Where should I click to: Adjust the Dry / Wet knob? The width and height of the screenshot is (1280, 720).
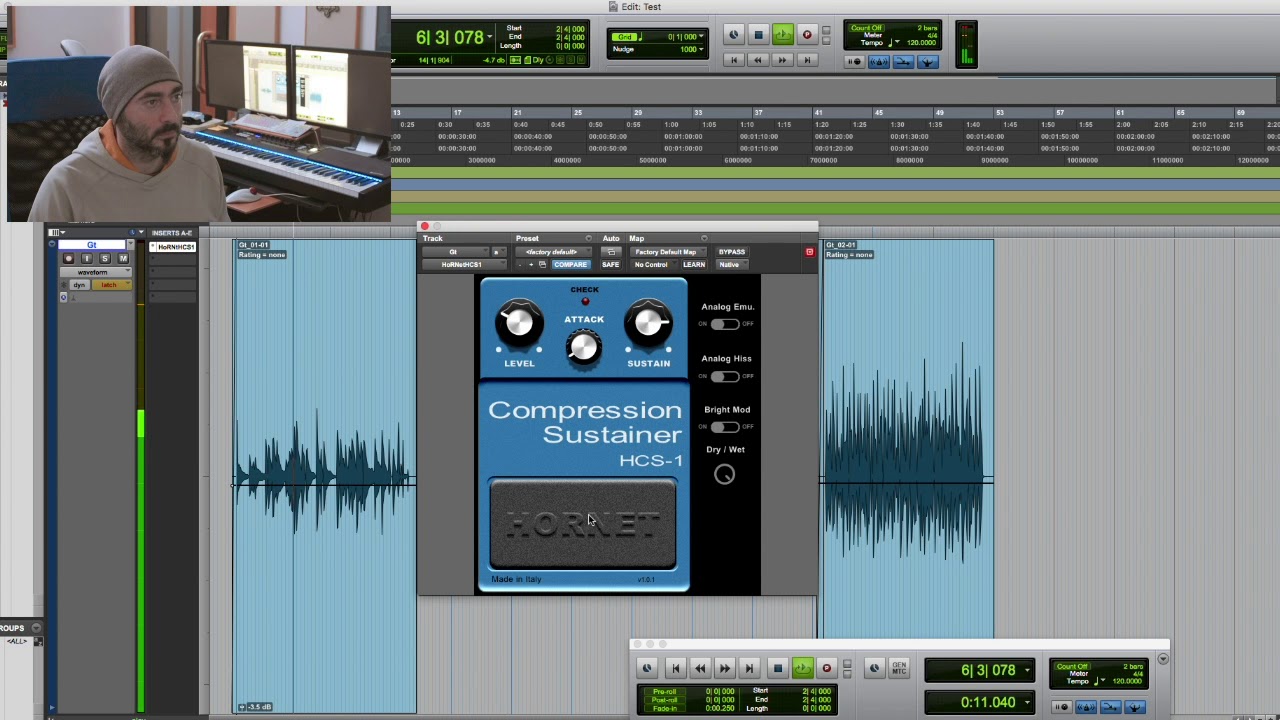(724, 475)
